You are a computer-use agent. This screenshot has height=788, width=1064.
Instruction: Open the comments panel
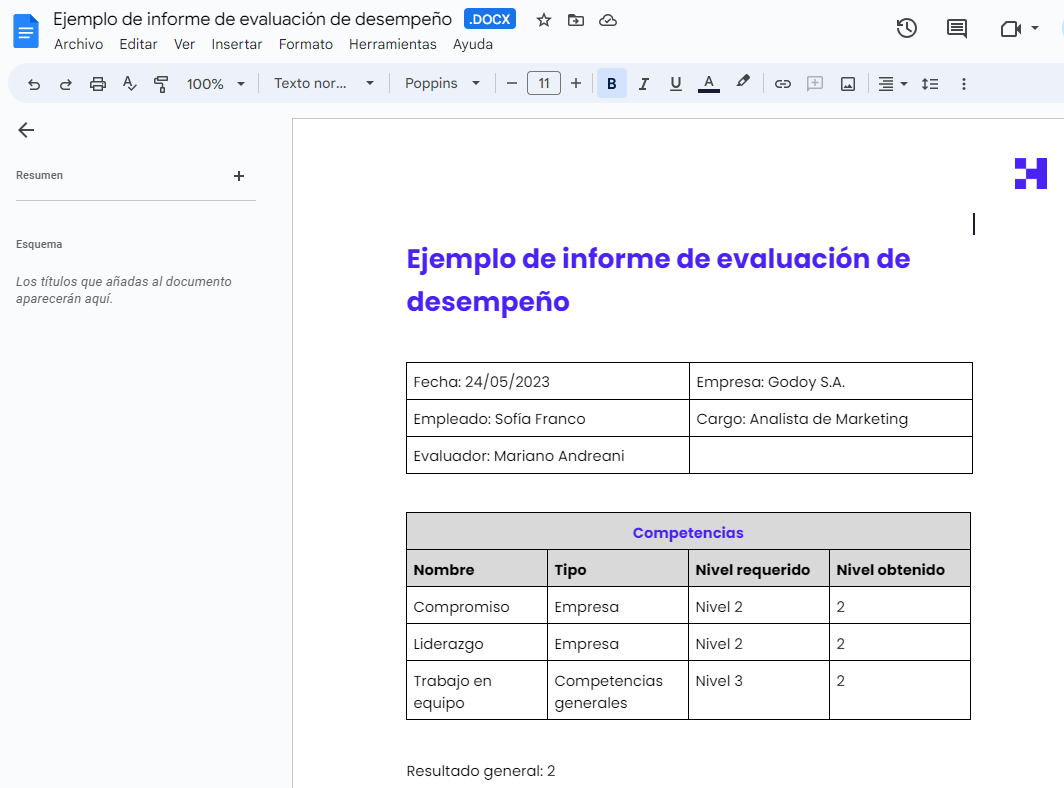(956, 28)
